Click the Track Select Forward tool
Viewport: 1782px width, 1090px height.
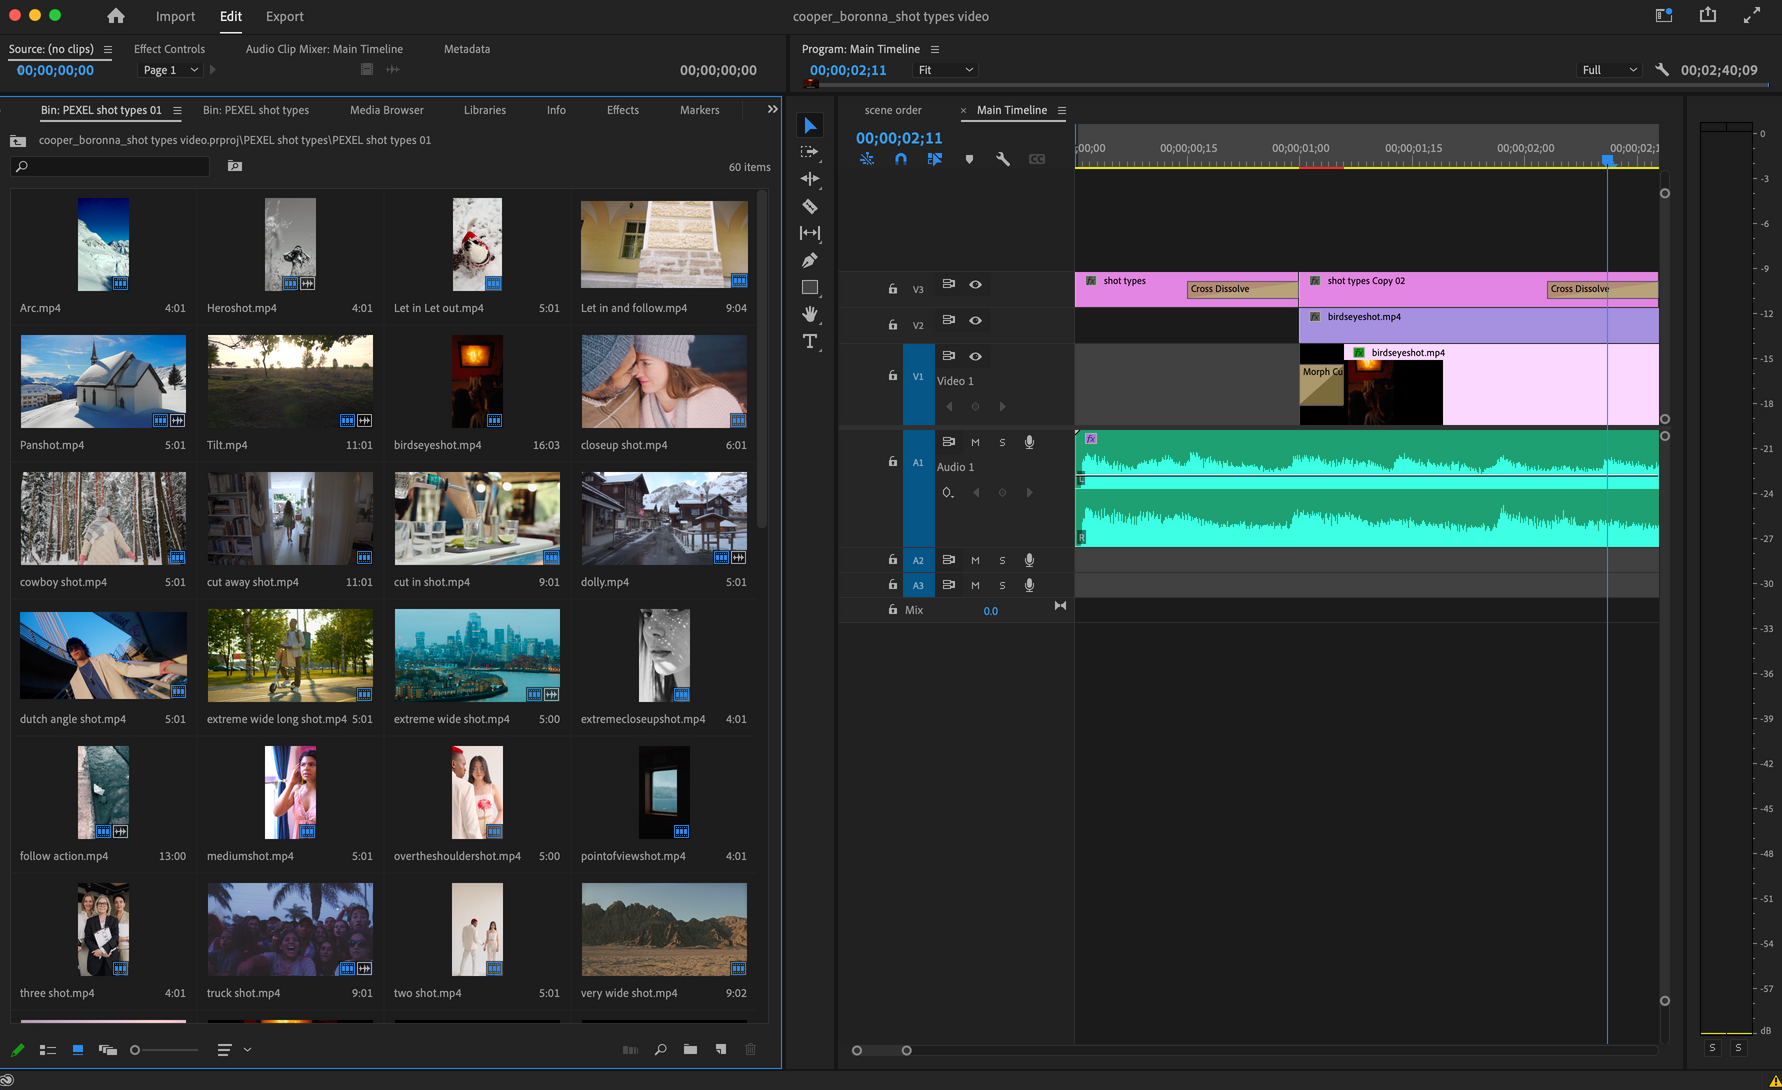click(810, 152)
